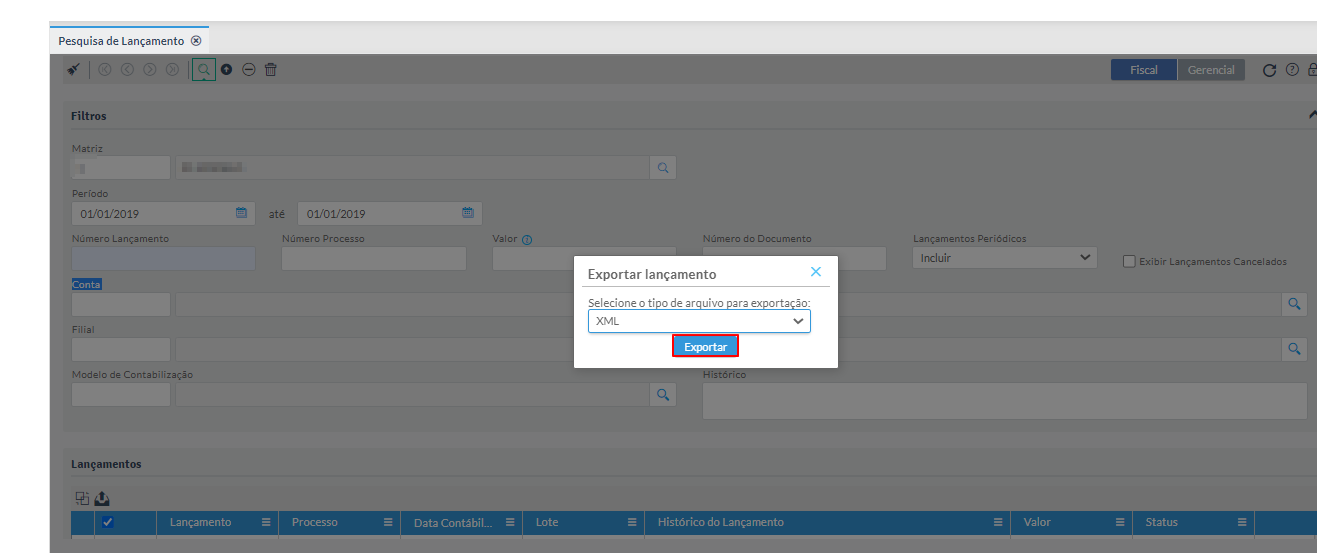Sort by Status column header
Viewport: 1317px width, 553px height.
1162,522
